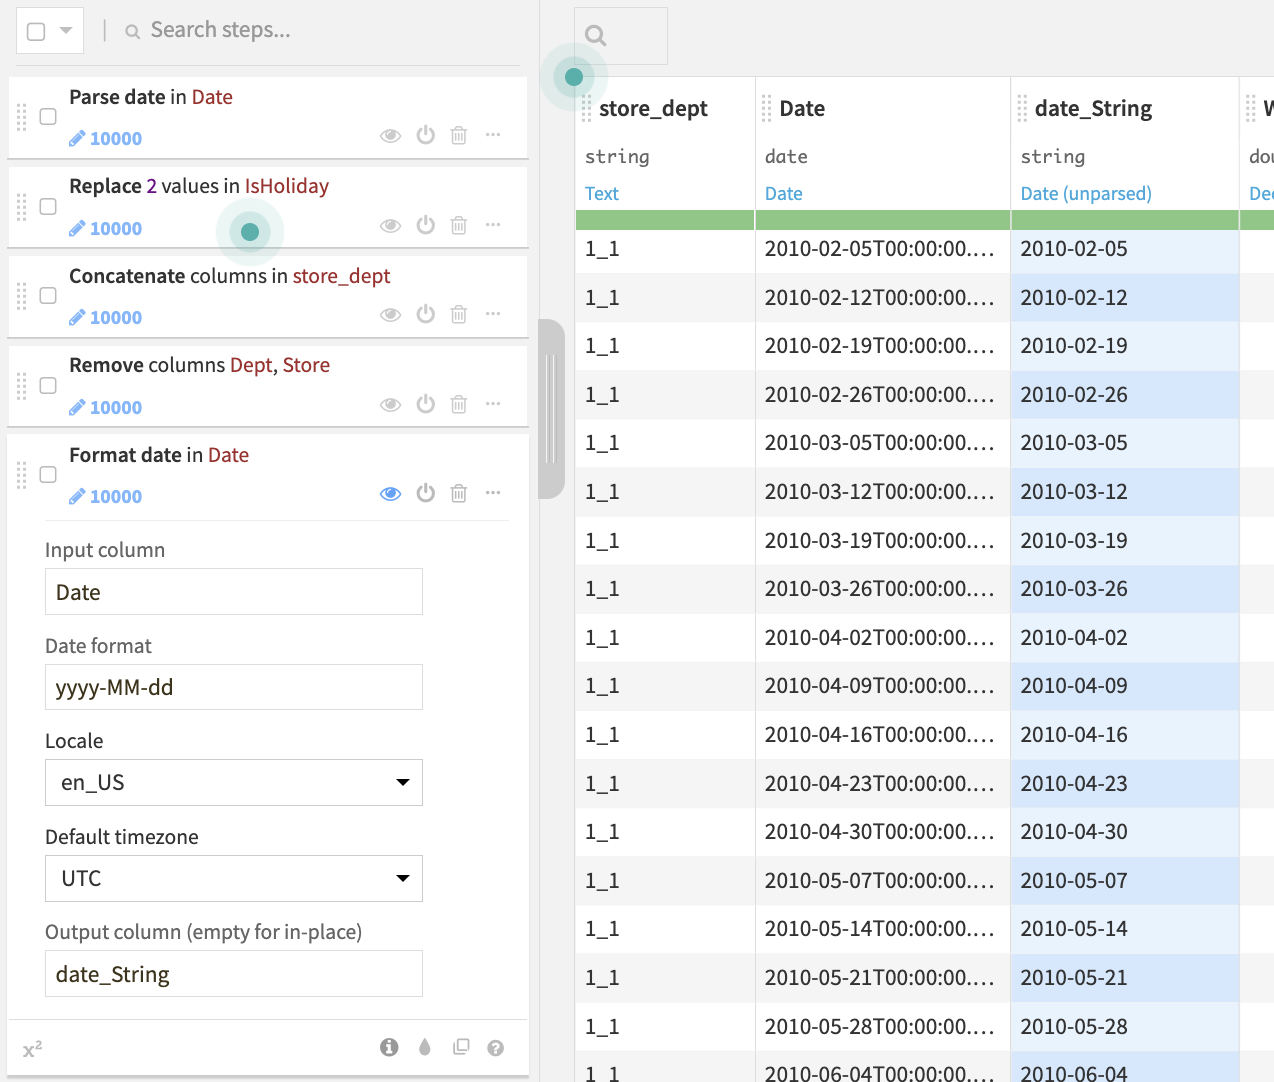Open more options for the Concatenate step
The image size is (1274, 1082).
click(492, 314)
